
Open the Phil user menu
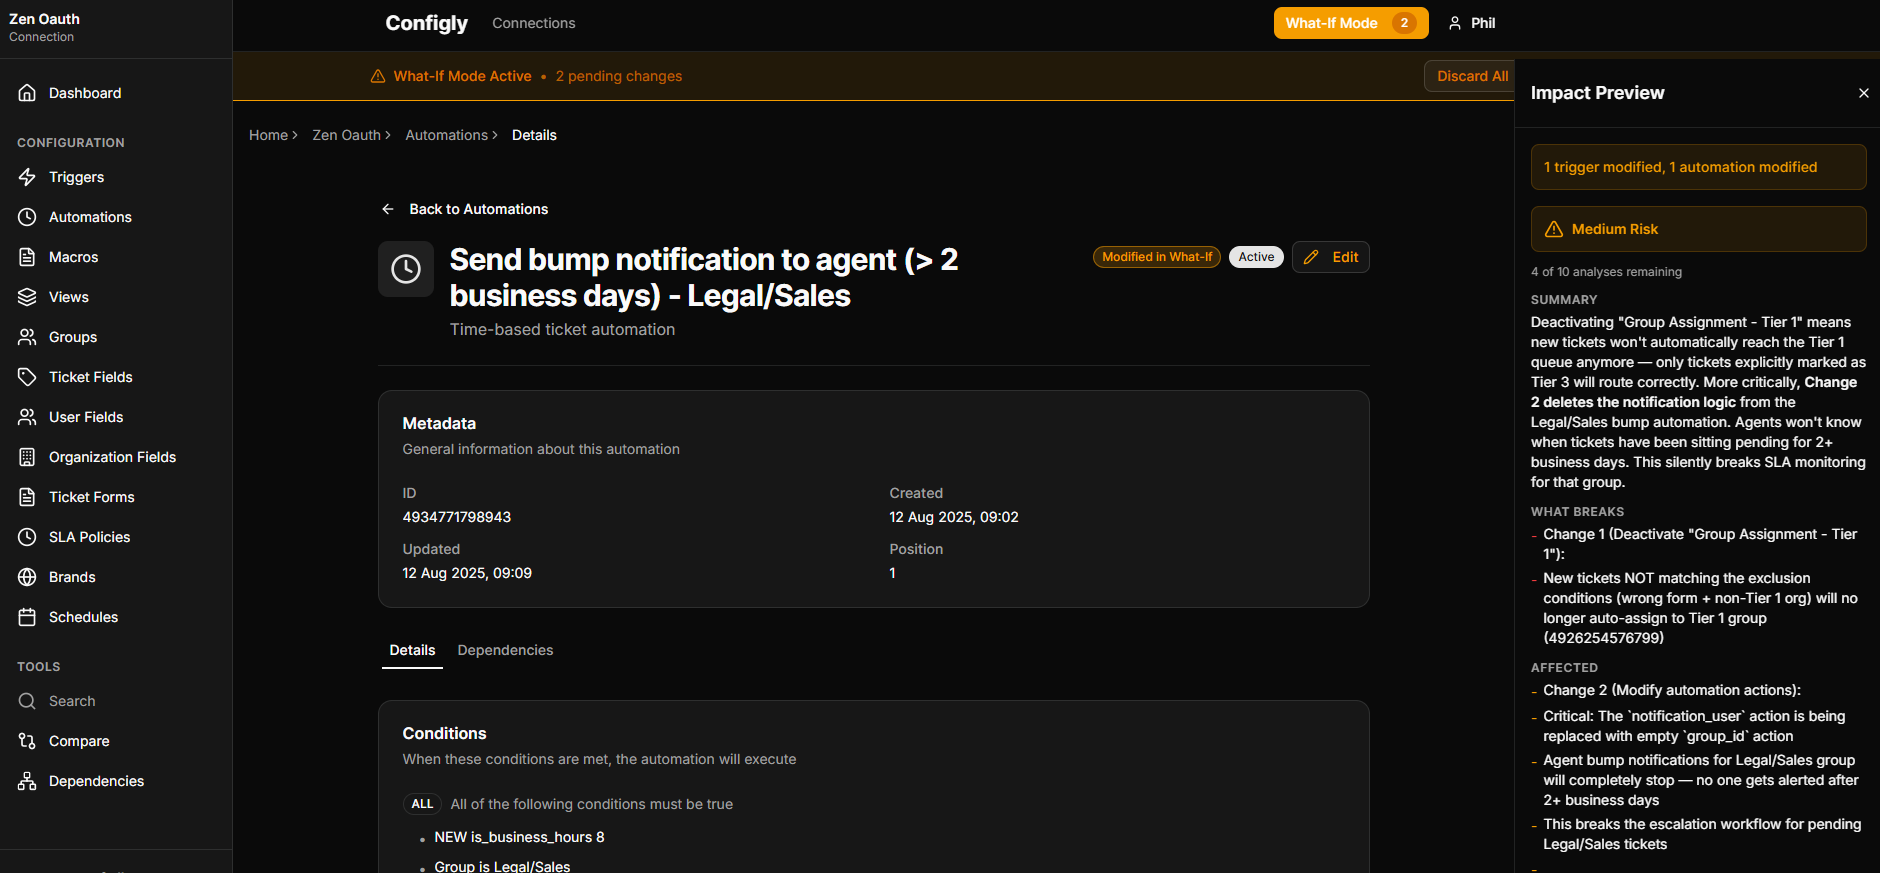click(1472, 23)
